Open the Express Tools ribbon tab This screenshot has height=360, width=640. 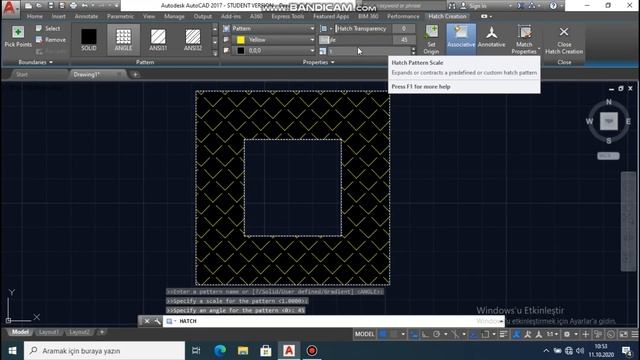(x=288, y=16)
